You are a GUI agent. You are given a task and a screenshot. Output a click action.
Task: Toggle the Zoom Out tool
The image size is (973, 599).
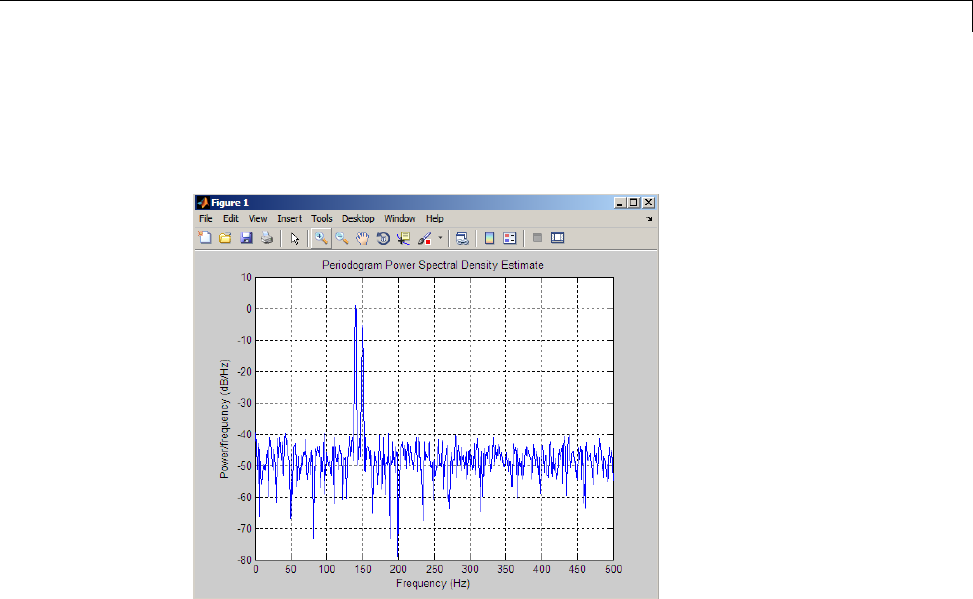pyautogui.click(x=342, y=238)
